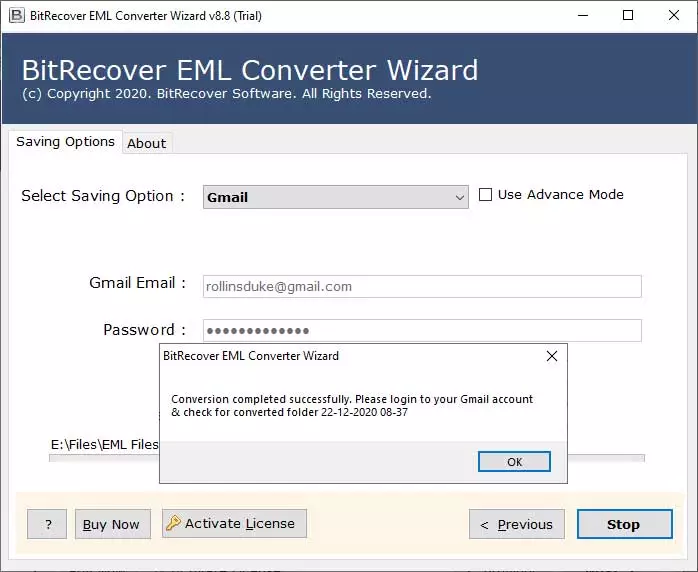Open the Select Saving Option dropdown showing Gmail

point(336,197)
